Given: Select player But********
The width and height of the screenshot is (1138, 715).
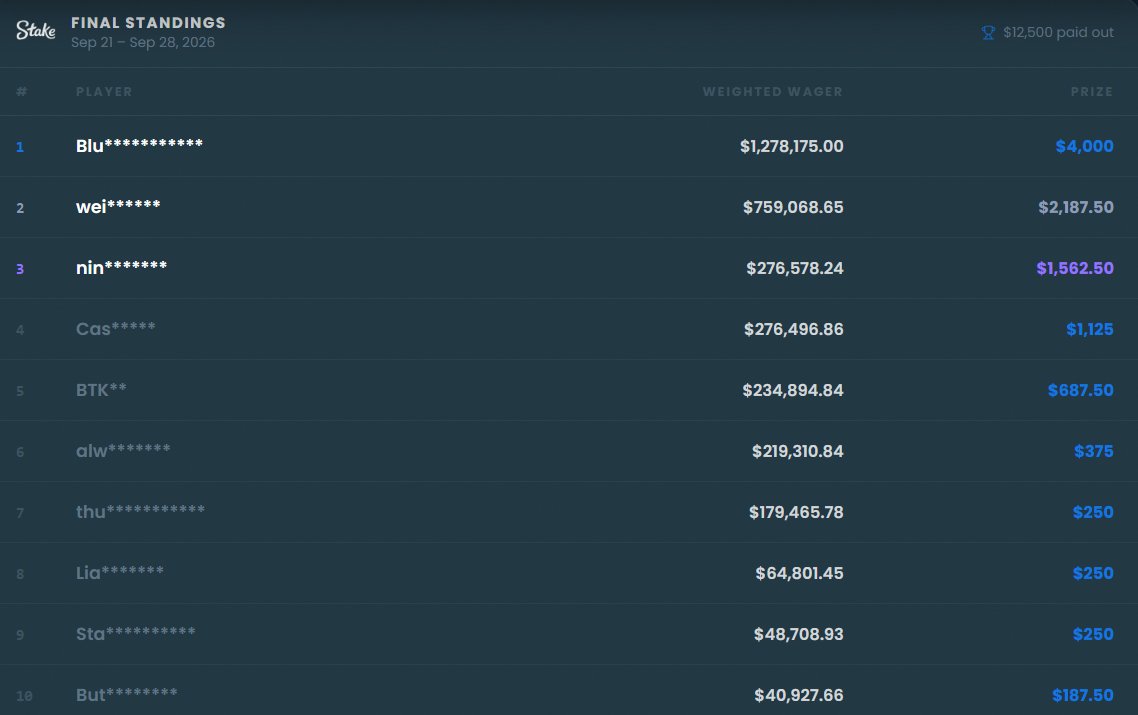Looking at the screenshot, I should (126, 694).
